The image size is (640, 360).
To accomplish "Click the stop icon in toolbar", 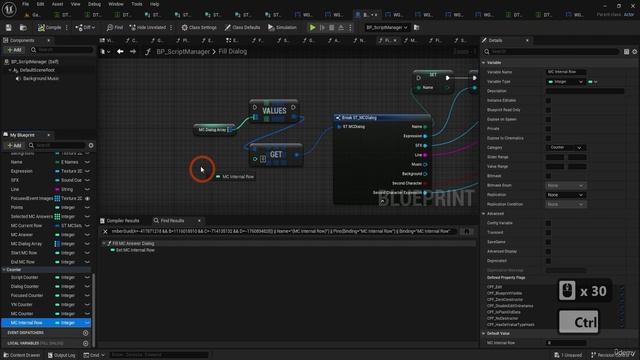I will 331,27.
